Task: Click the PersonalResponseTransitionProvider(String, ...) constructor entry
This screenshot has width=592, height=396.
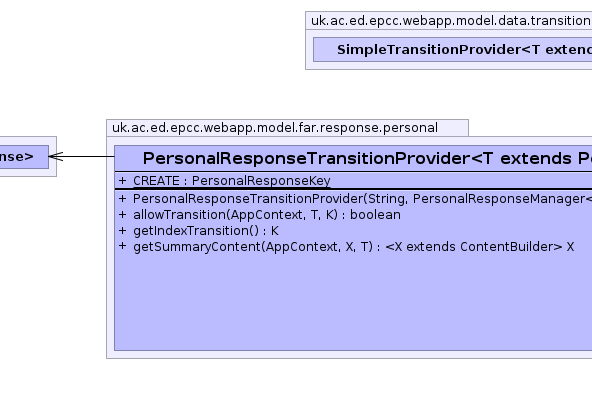Action: pyautogui.click(x=362, y=199)
